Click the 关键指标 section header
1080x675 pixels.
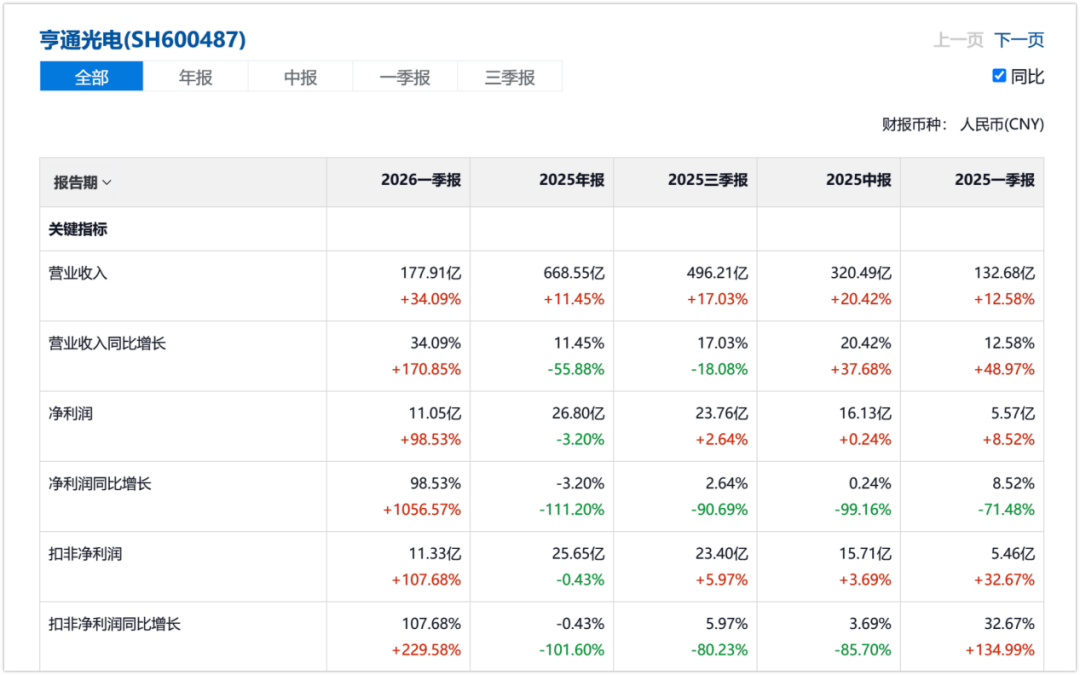(78, 229)
